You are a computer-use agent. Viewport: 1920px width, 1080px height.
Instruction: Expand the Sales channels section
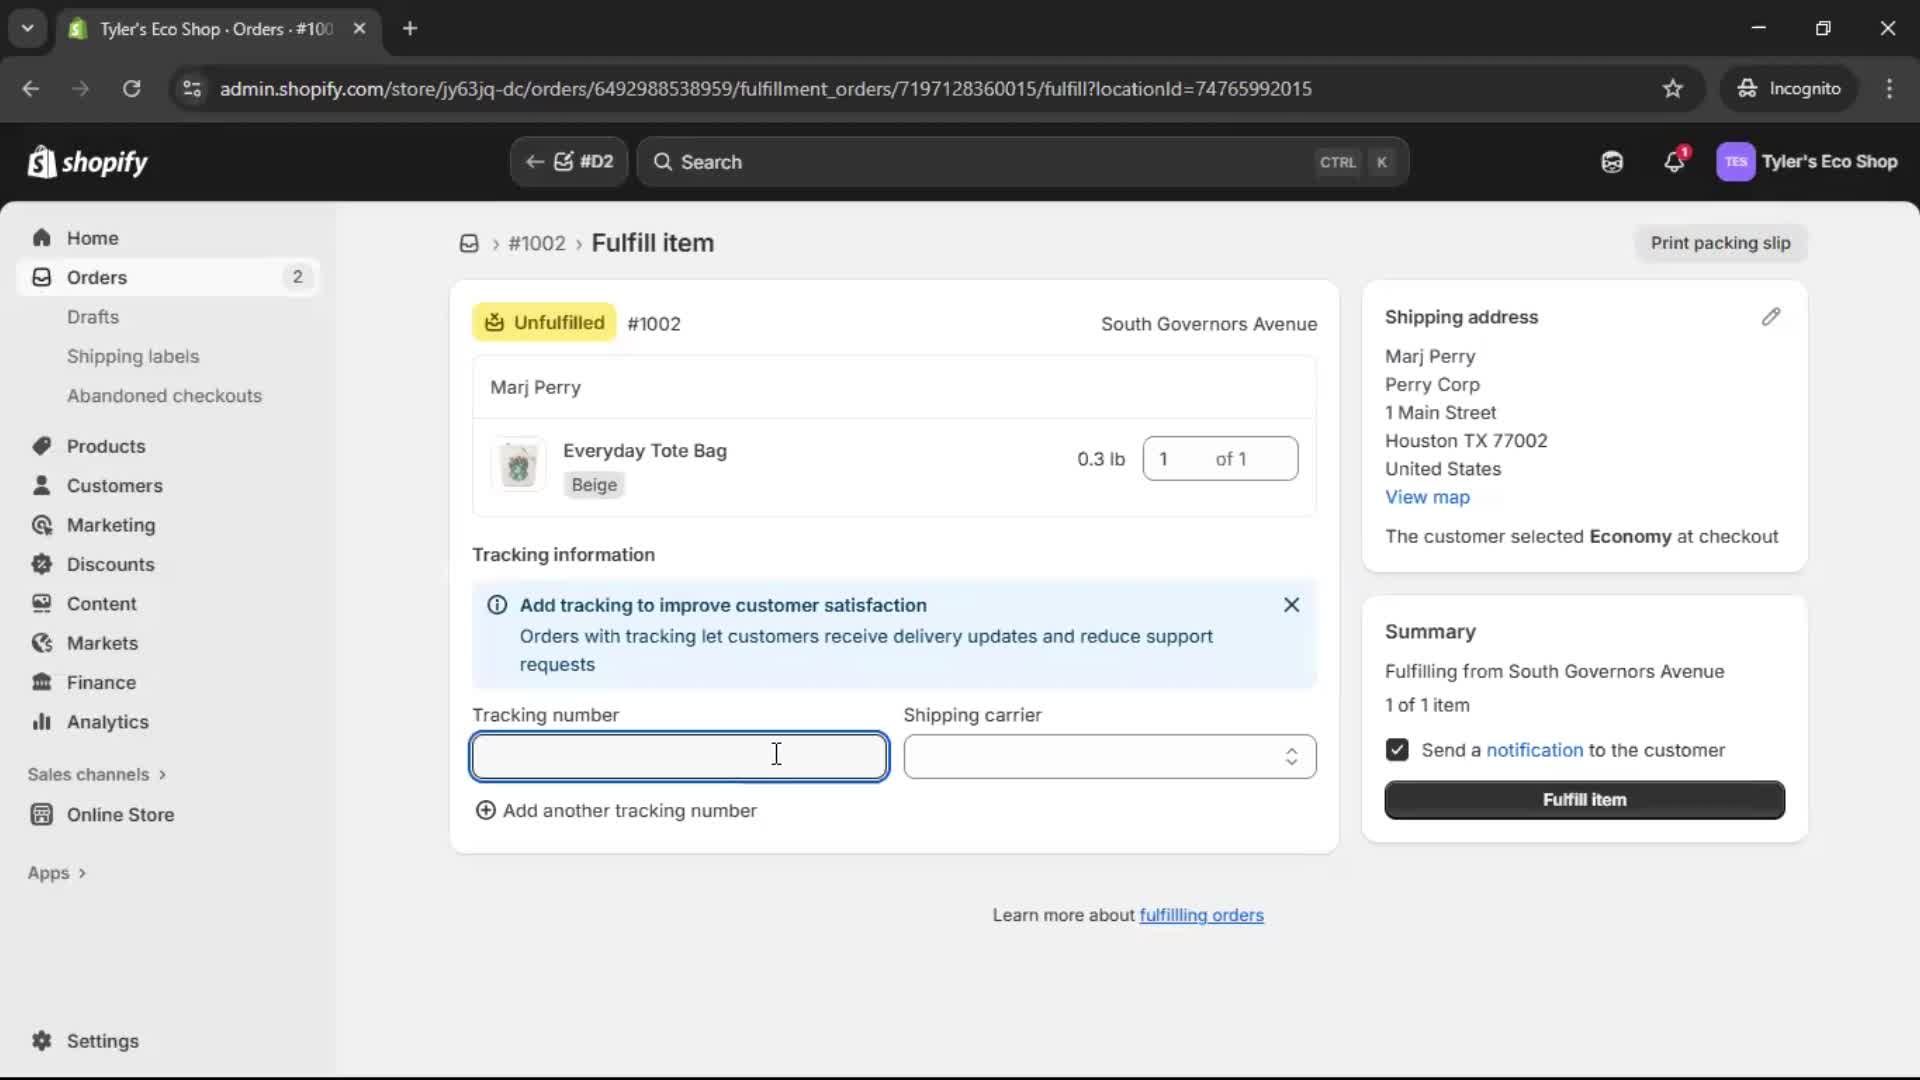click(96, 774)
